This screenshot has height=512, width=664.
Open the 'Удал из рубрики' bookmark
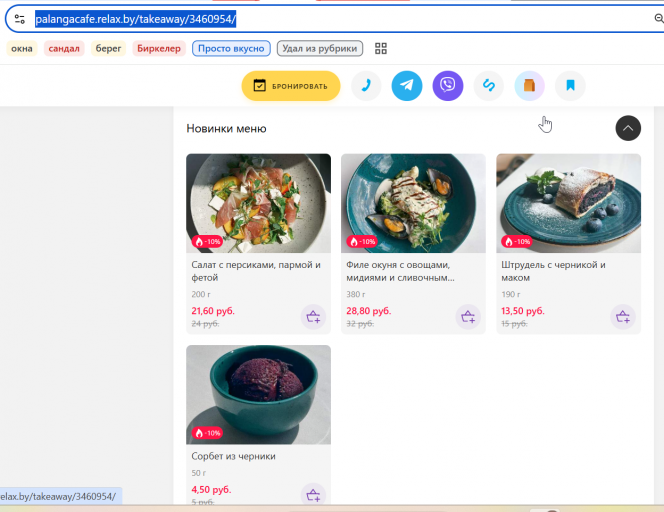pos(320,48)
